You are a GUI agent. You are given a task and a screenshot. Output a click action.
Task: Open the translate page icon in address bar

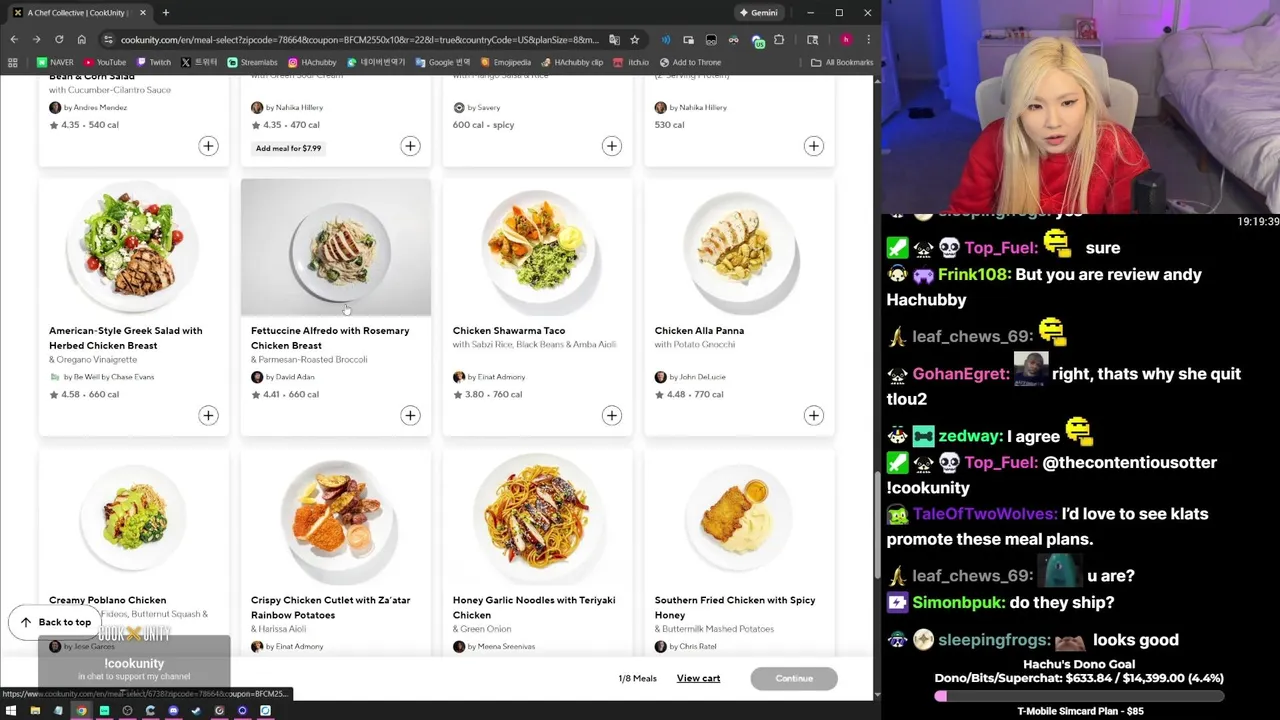pyautogui.click(x=614, y=40)
